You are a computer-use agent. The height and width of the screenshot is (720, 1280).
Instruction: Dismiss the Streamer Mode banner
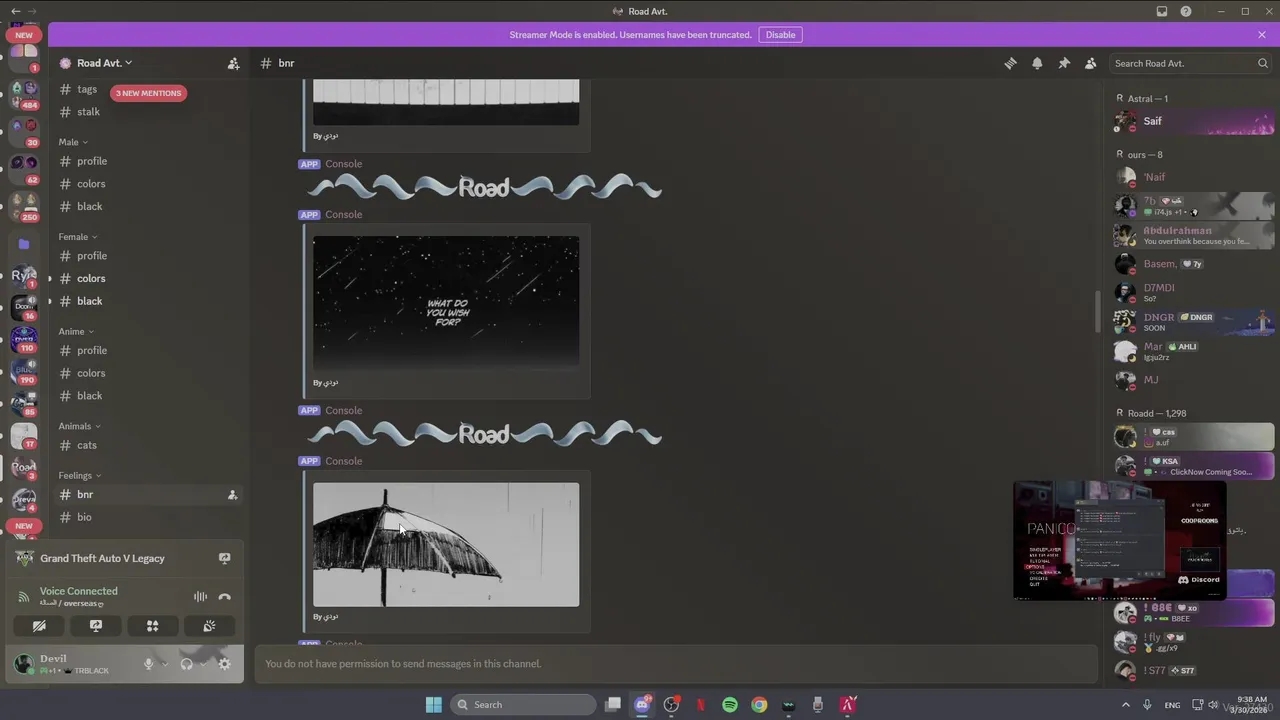1262,35
